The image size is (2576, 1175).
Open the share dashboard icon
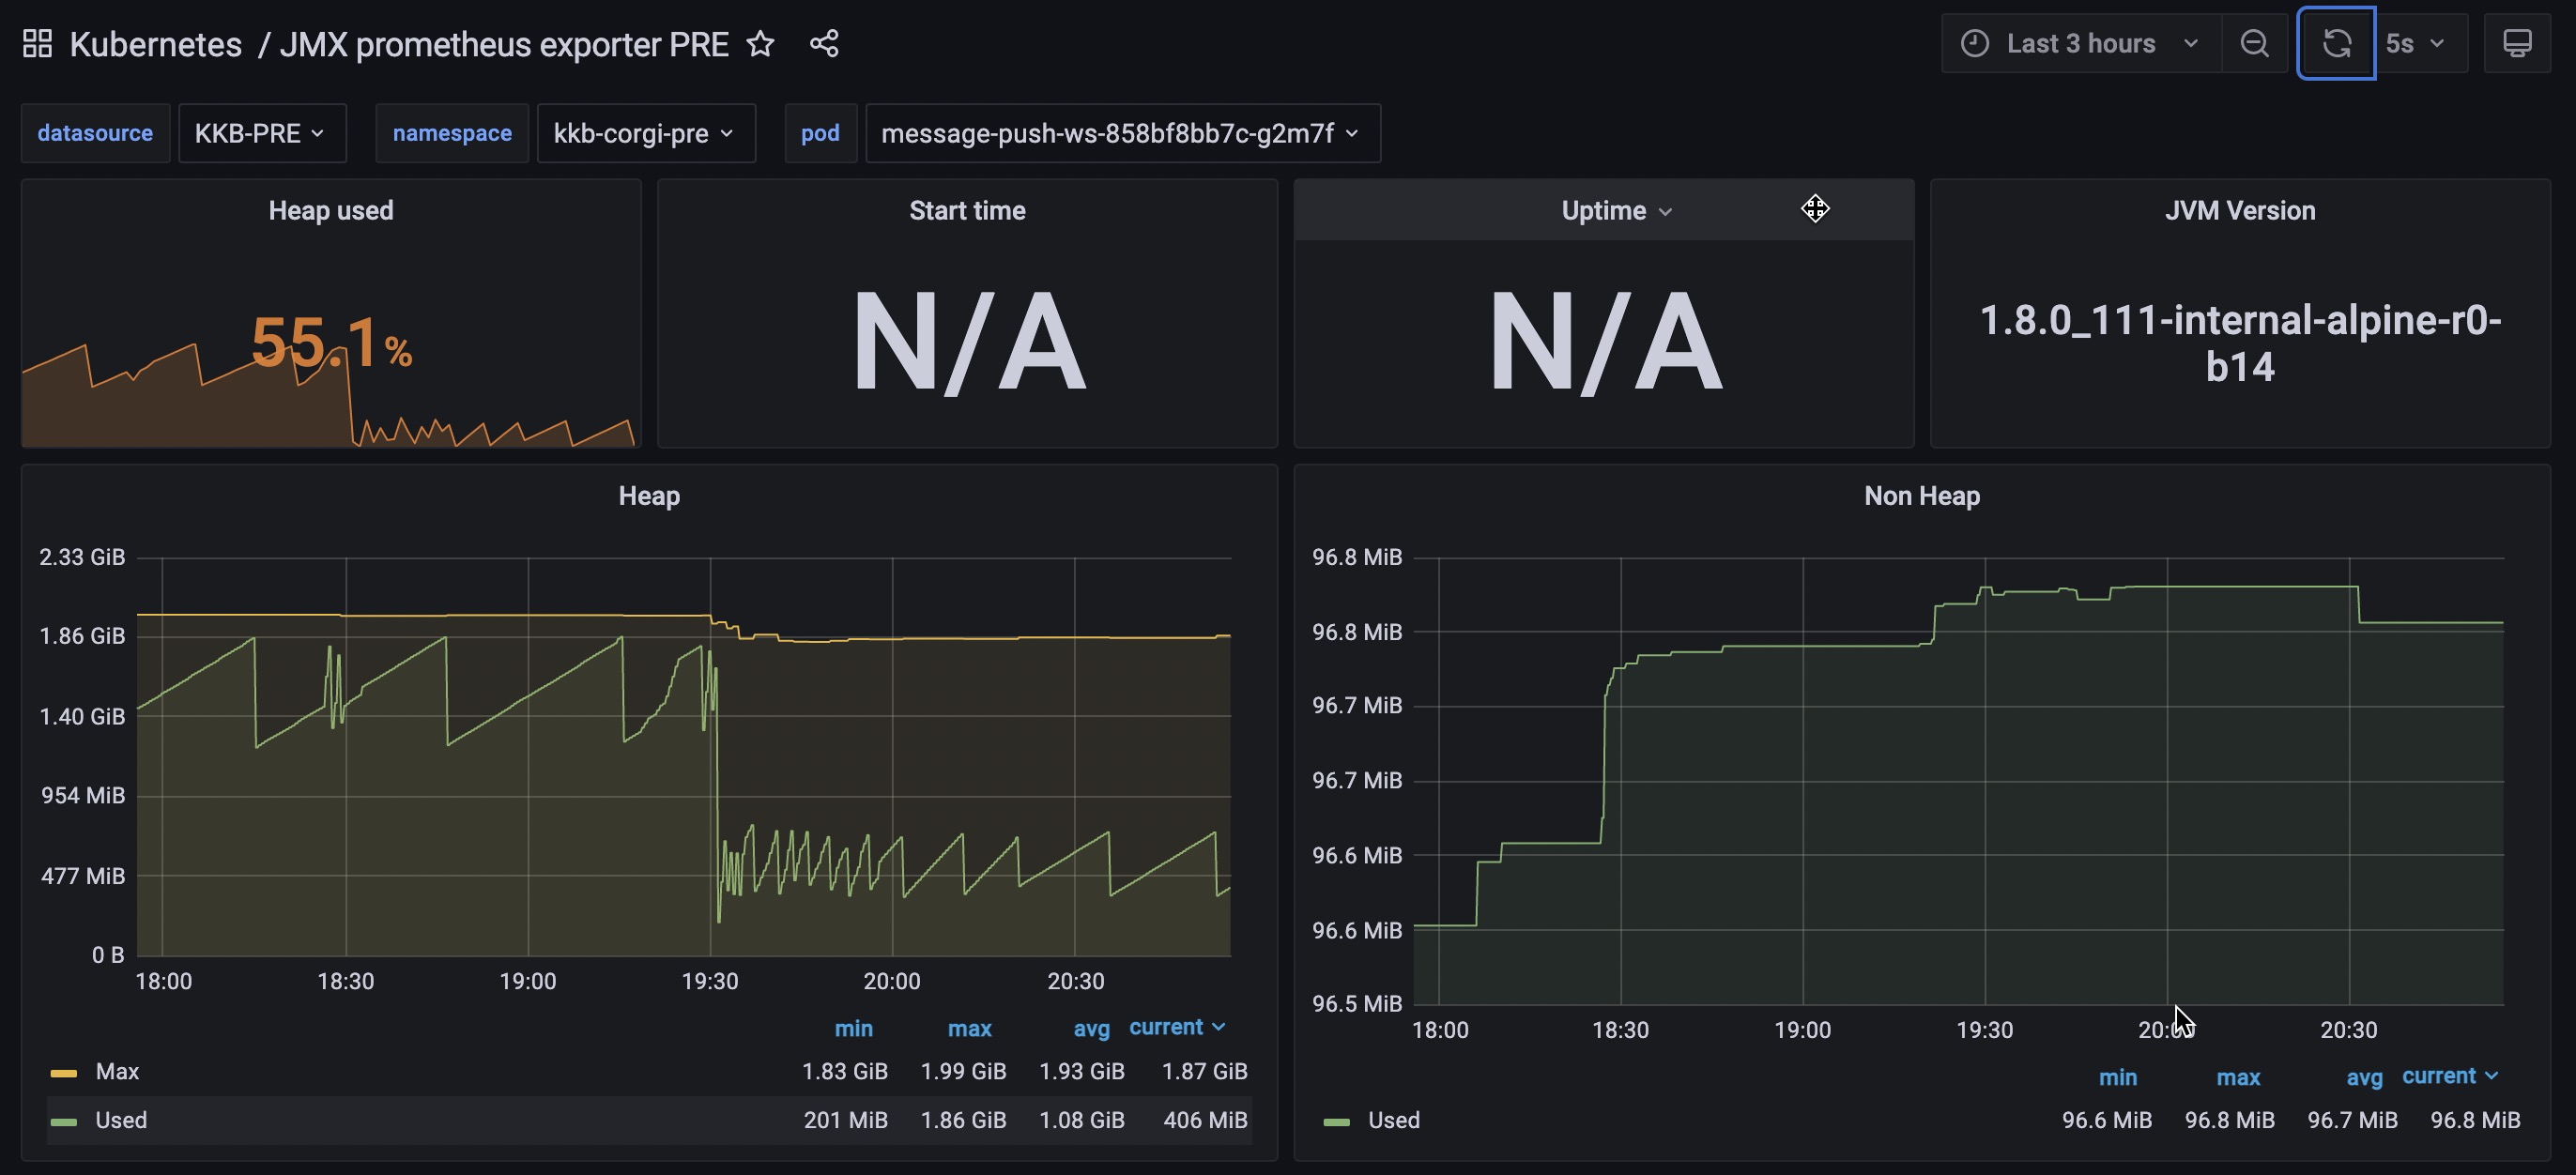[824, 44]
